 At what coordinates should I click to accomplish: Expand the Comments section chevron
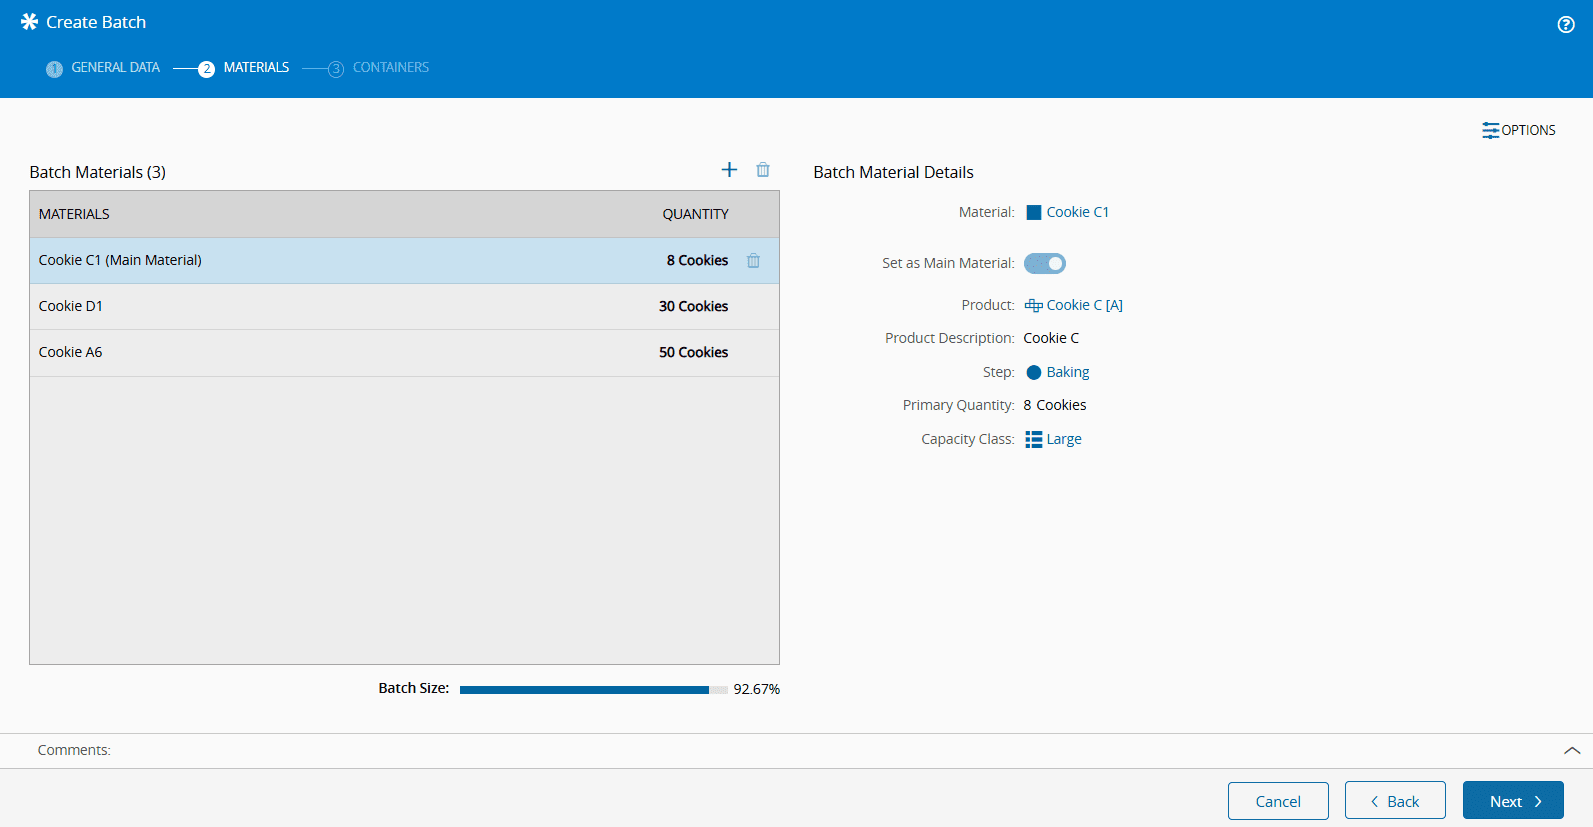click(1571, 750)
